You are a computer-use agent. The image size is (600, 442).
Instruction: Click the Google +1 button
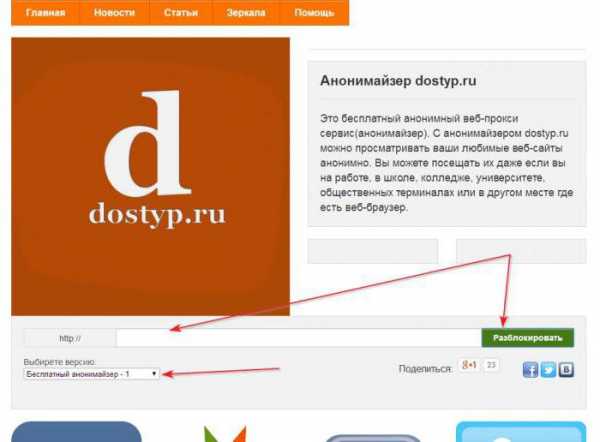(469, 365)
